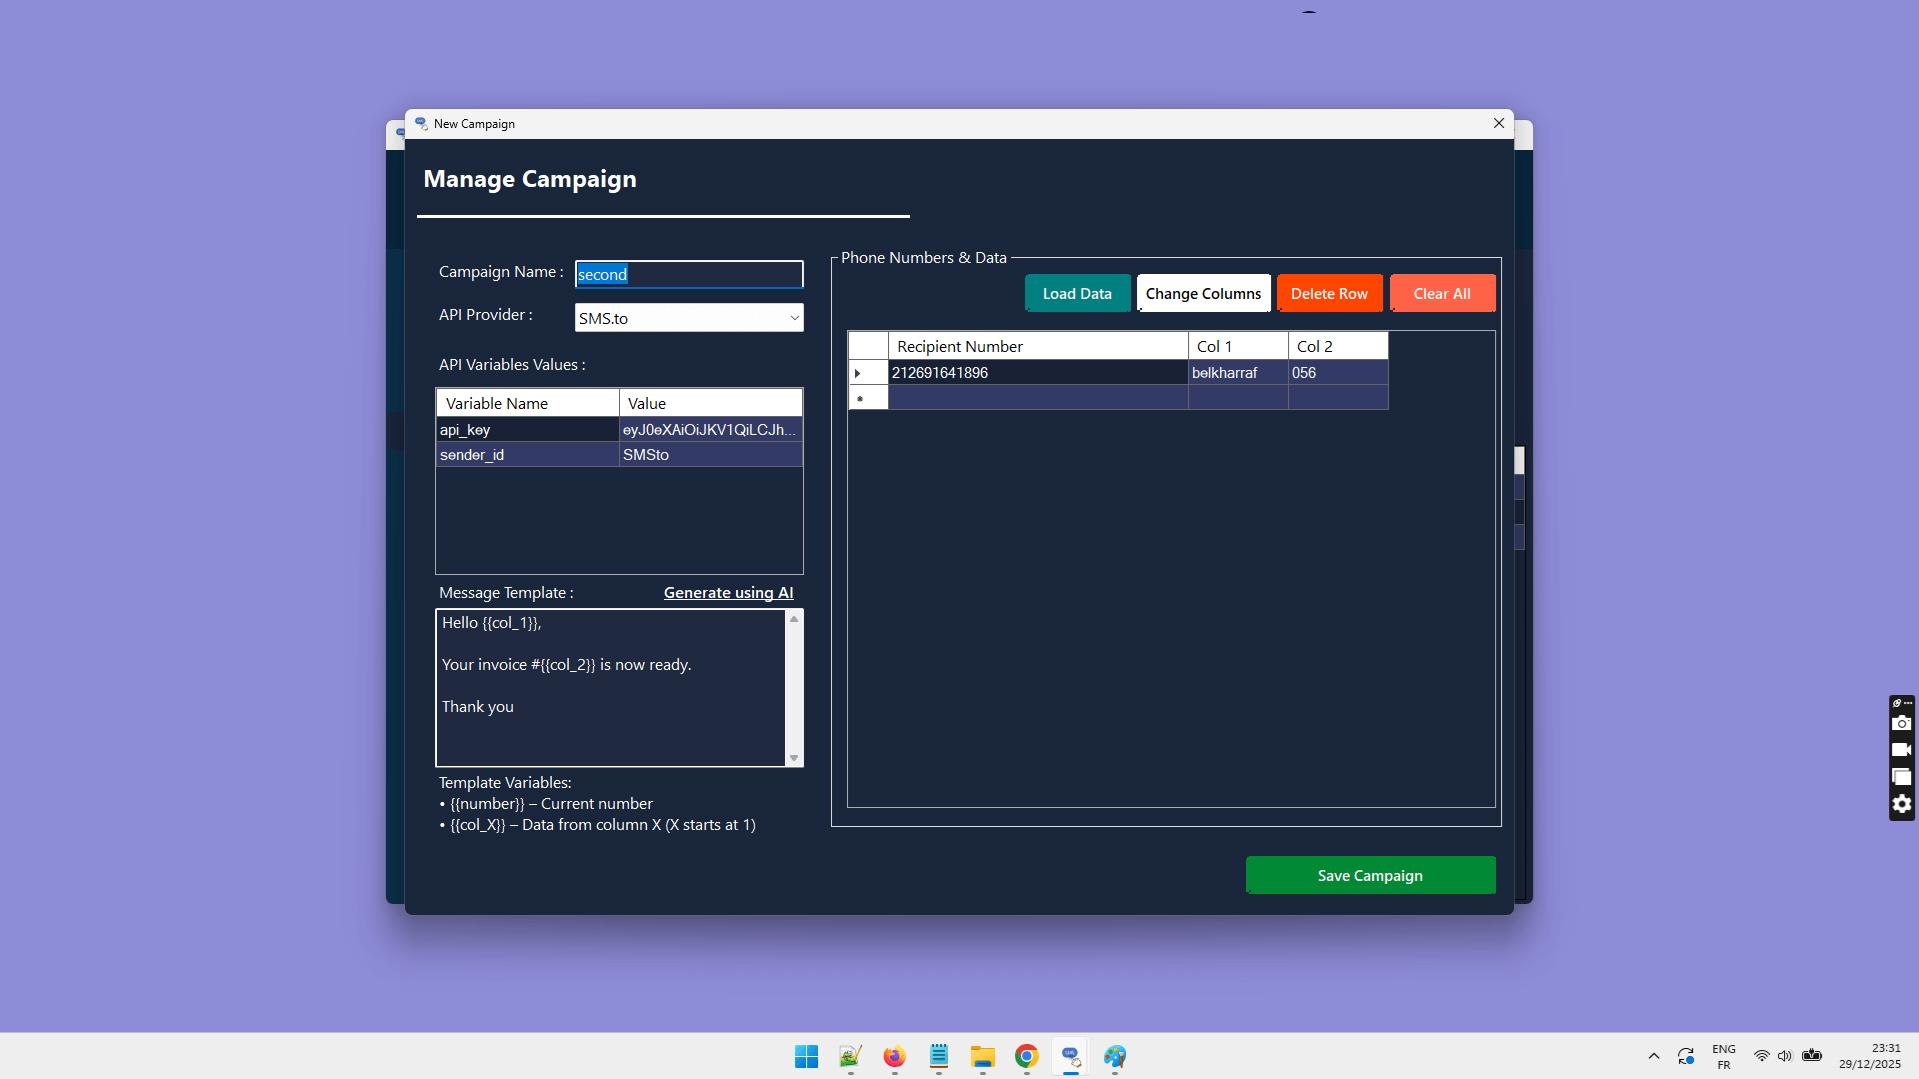Expand the system tray hidden icons chevron
Screen dimensions: 1919x1079
1653,1055
